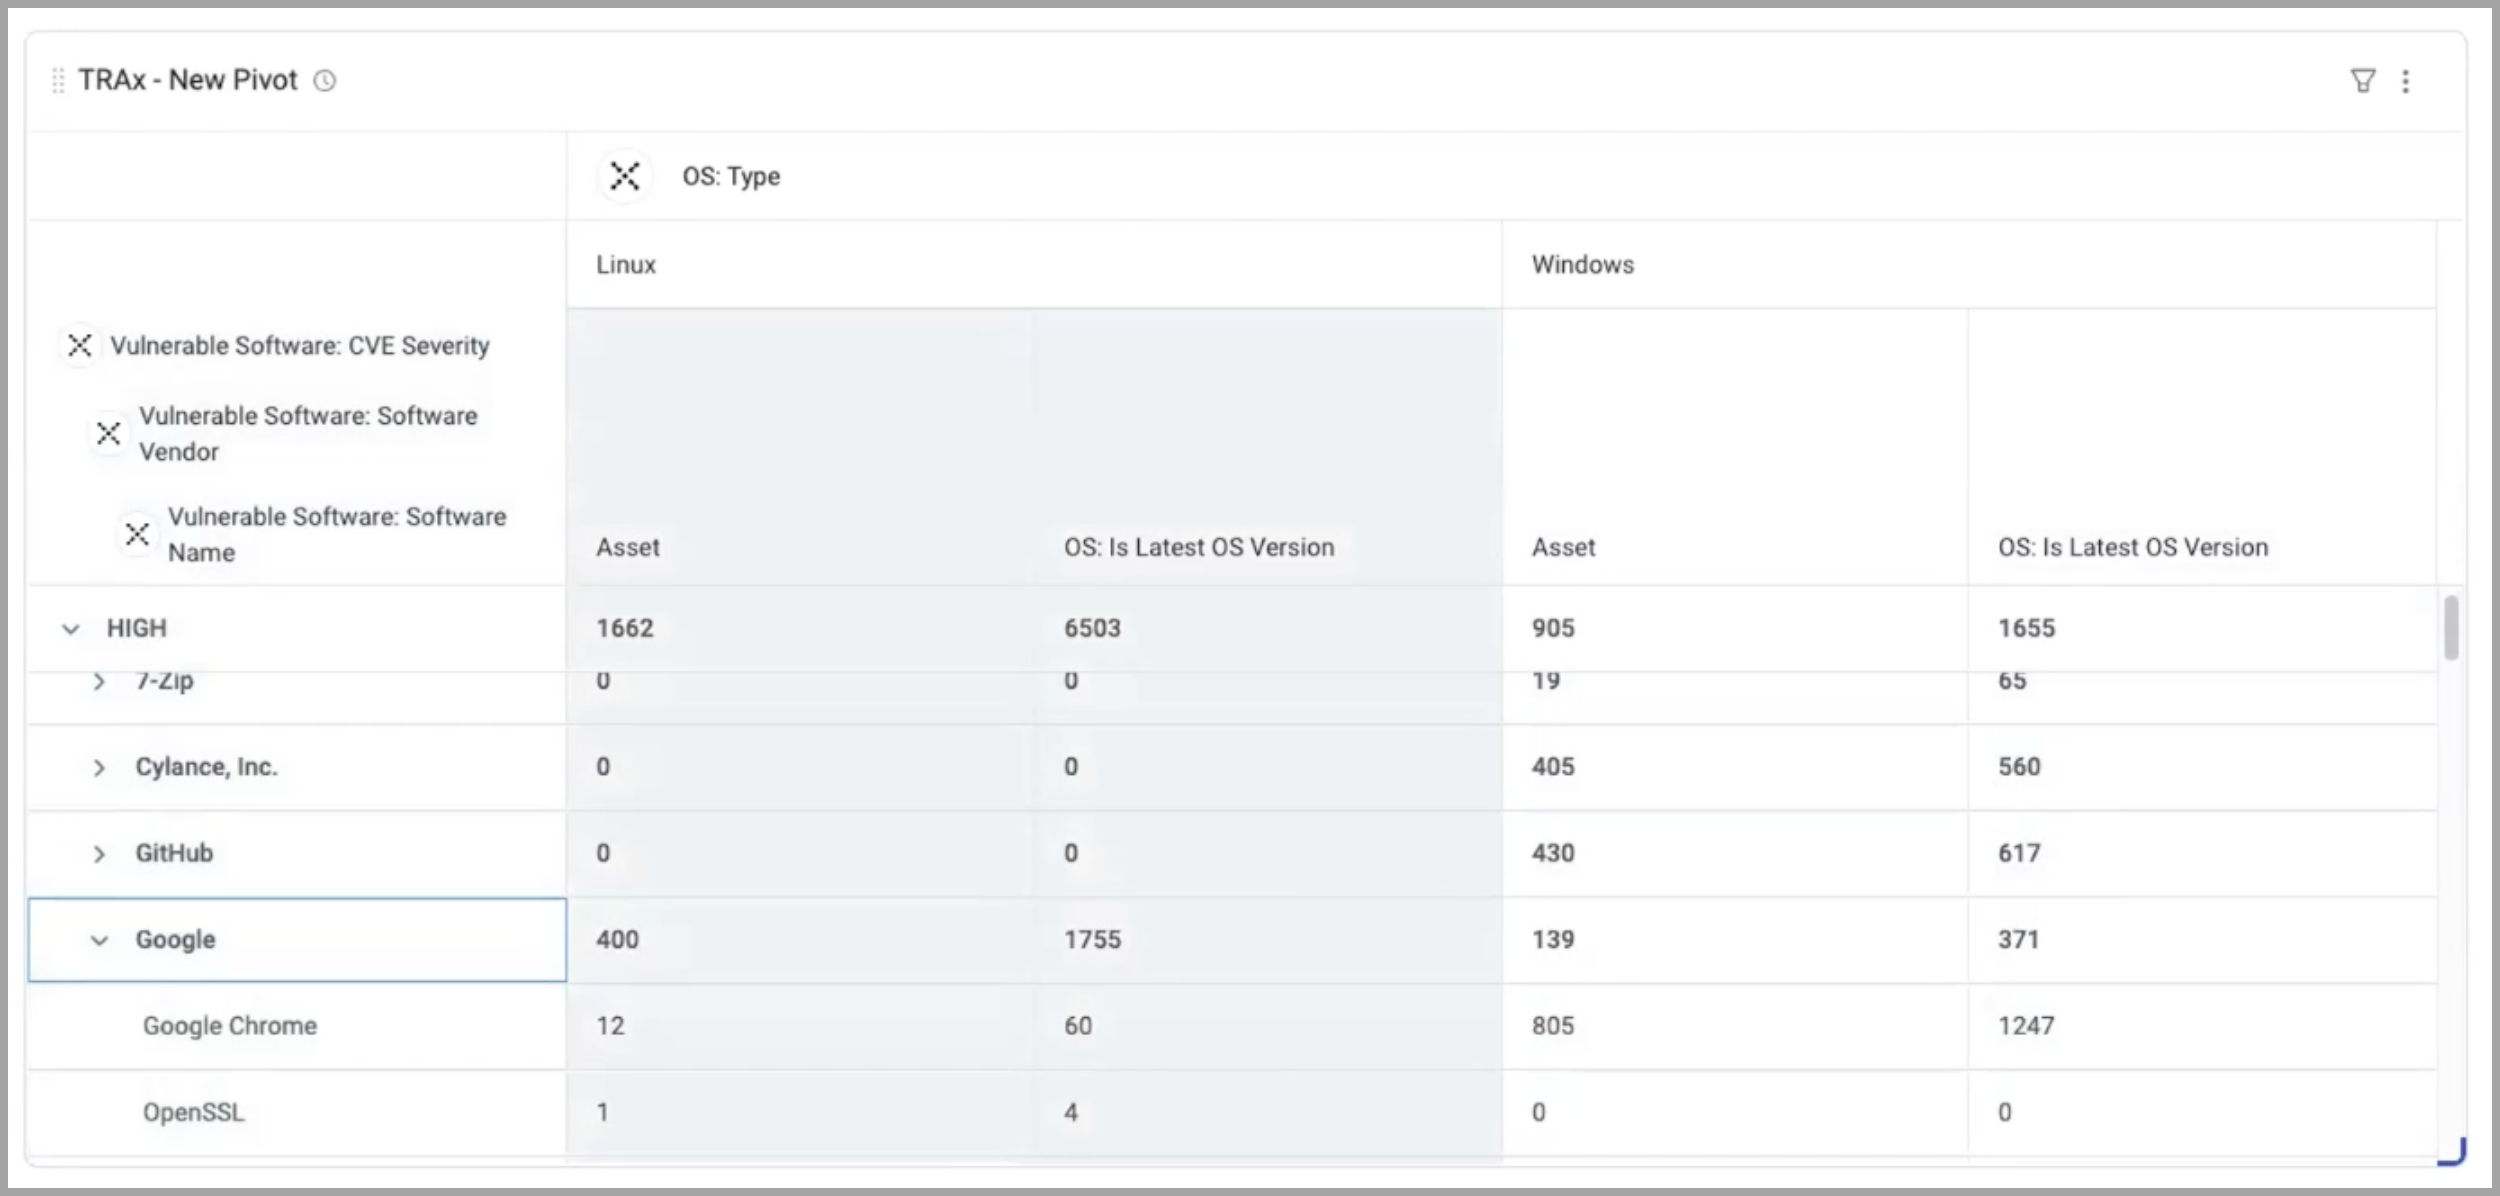Click the clock icon next to New Pivot
Image resolution: width=2500 pixels, height=1196 pixels.
(325, 81)
